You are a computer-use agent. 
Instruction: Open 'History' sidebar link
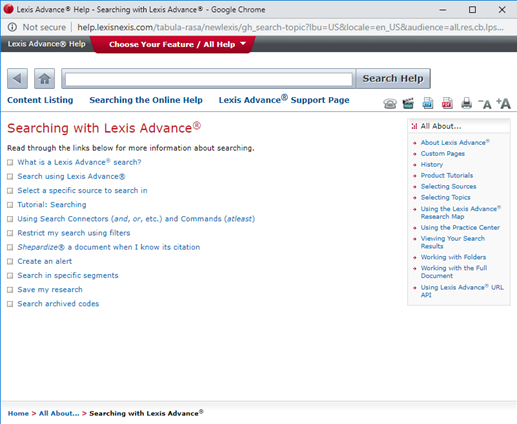click(x=432, y=165)
